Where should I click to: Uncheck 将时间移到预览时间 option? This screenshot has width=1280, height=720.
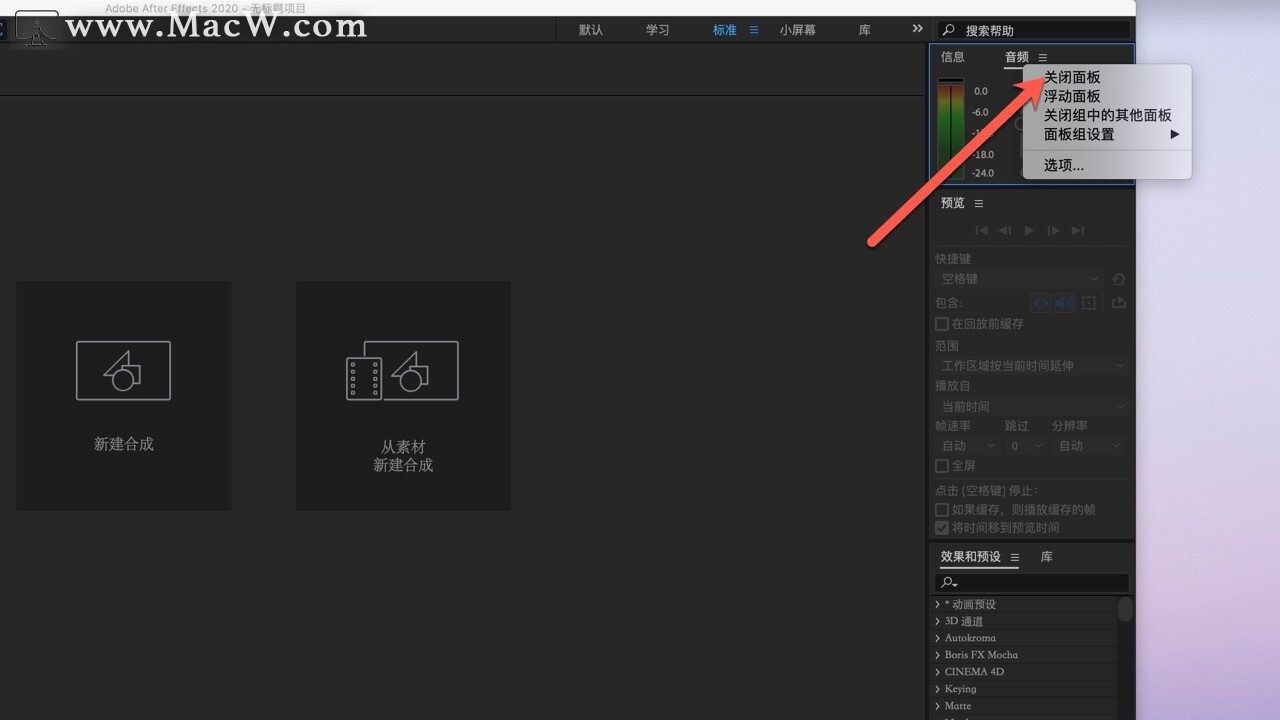942,528
